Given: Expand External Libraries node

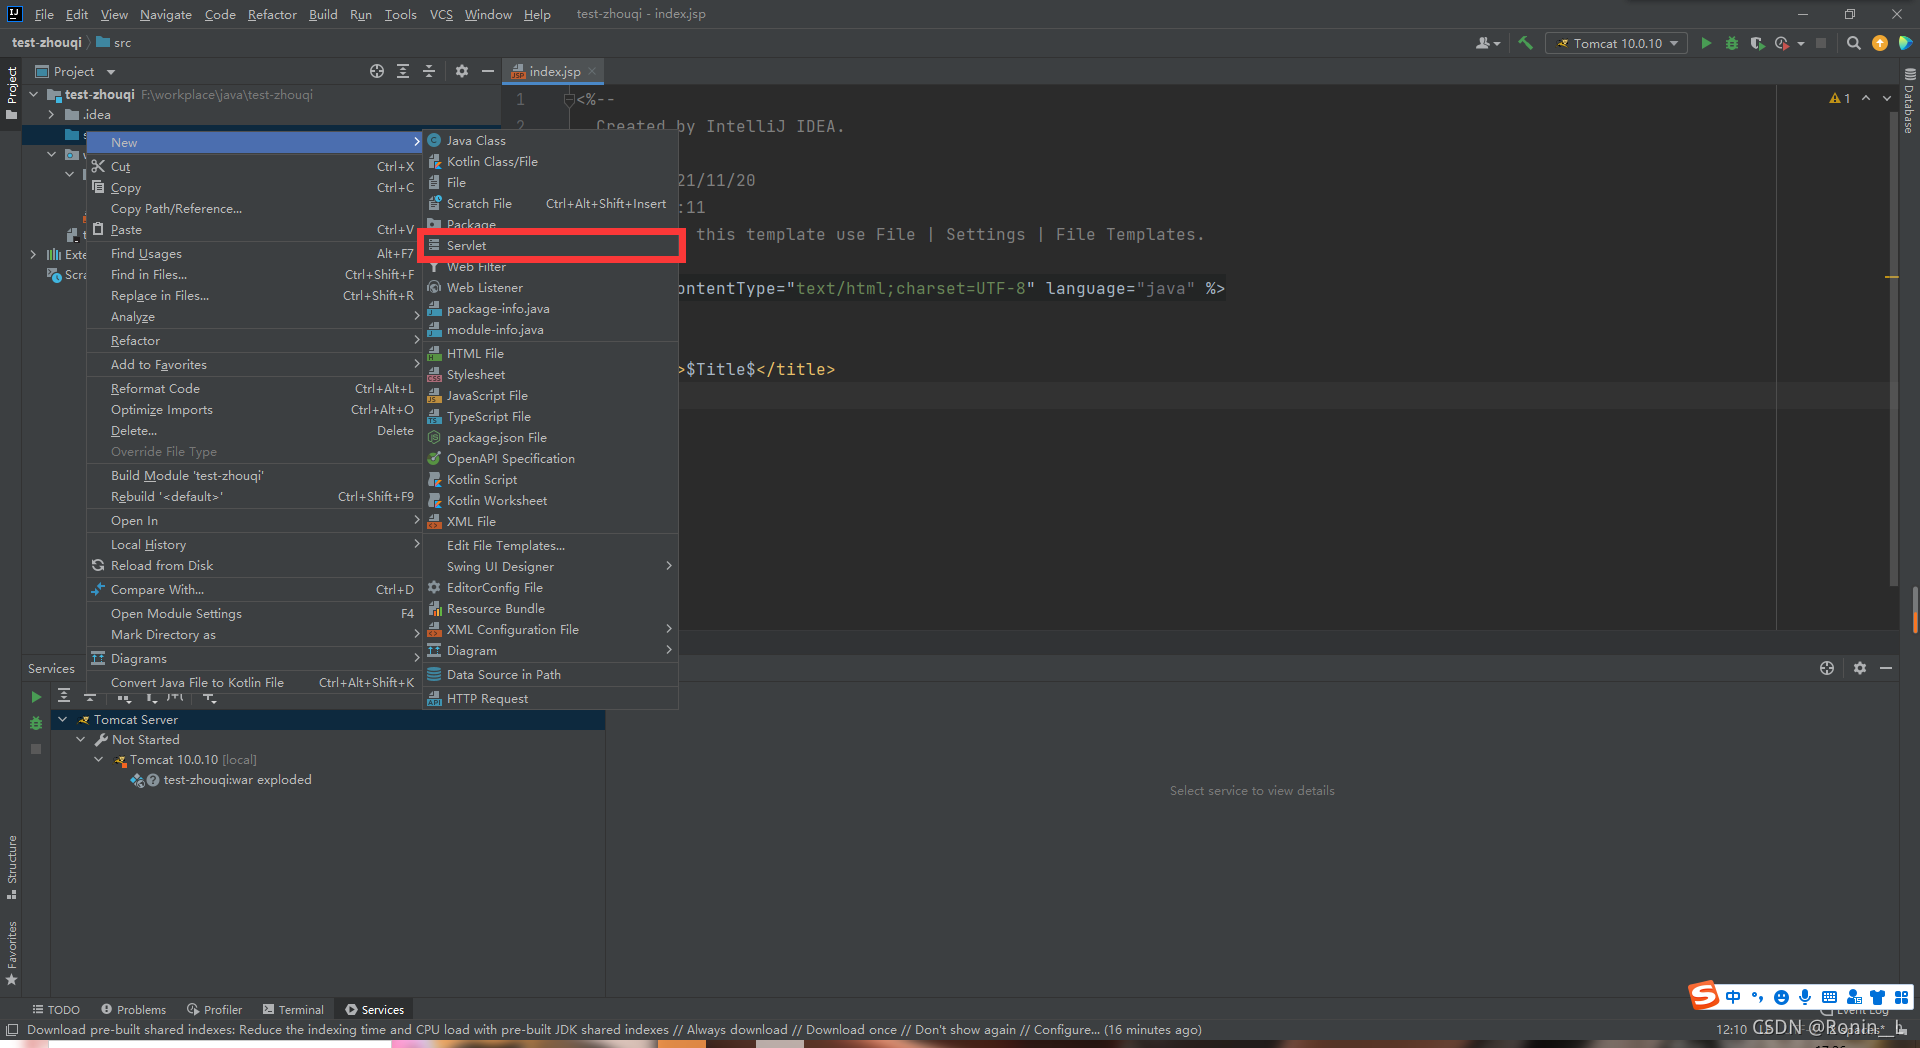Looking at the screenshot, I should 34,254.
